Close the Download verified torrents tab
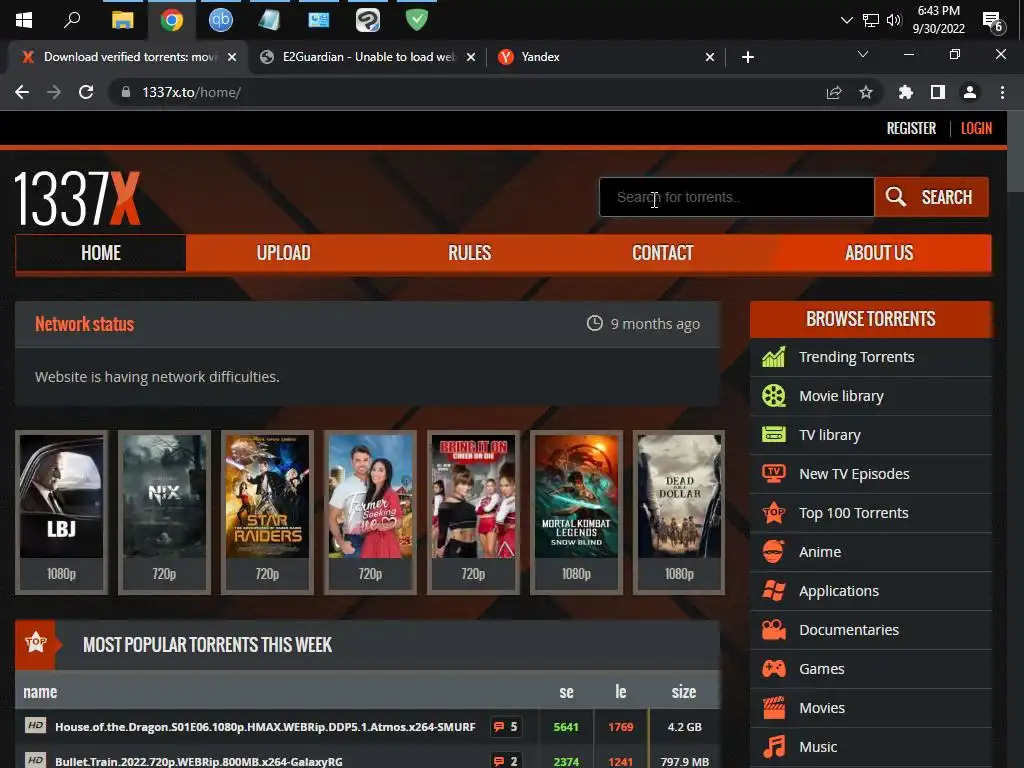1024x768 pixels. (x=232, y=57)
